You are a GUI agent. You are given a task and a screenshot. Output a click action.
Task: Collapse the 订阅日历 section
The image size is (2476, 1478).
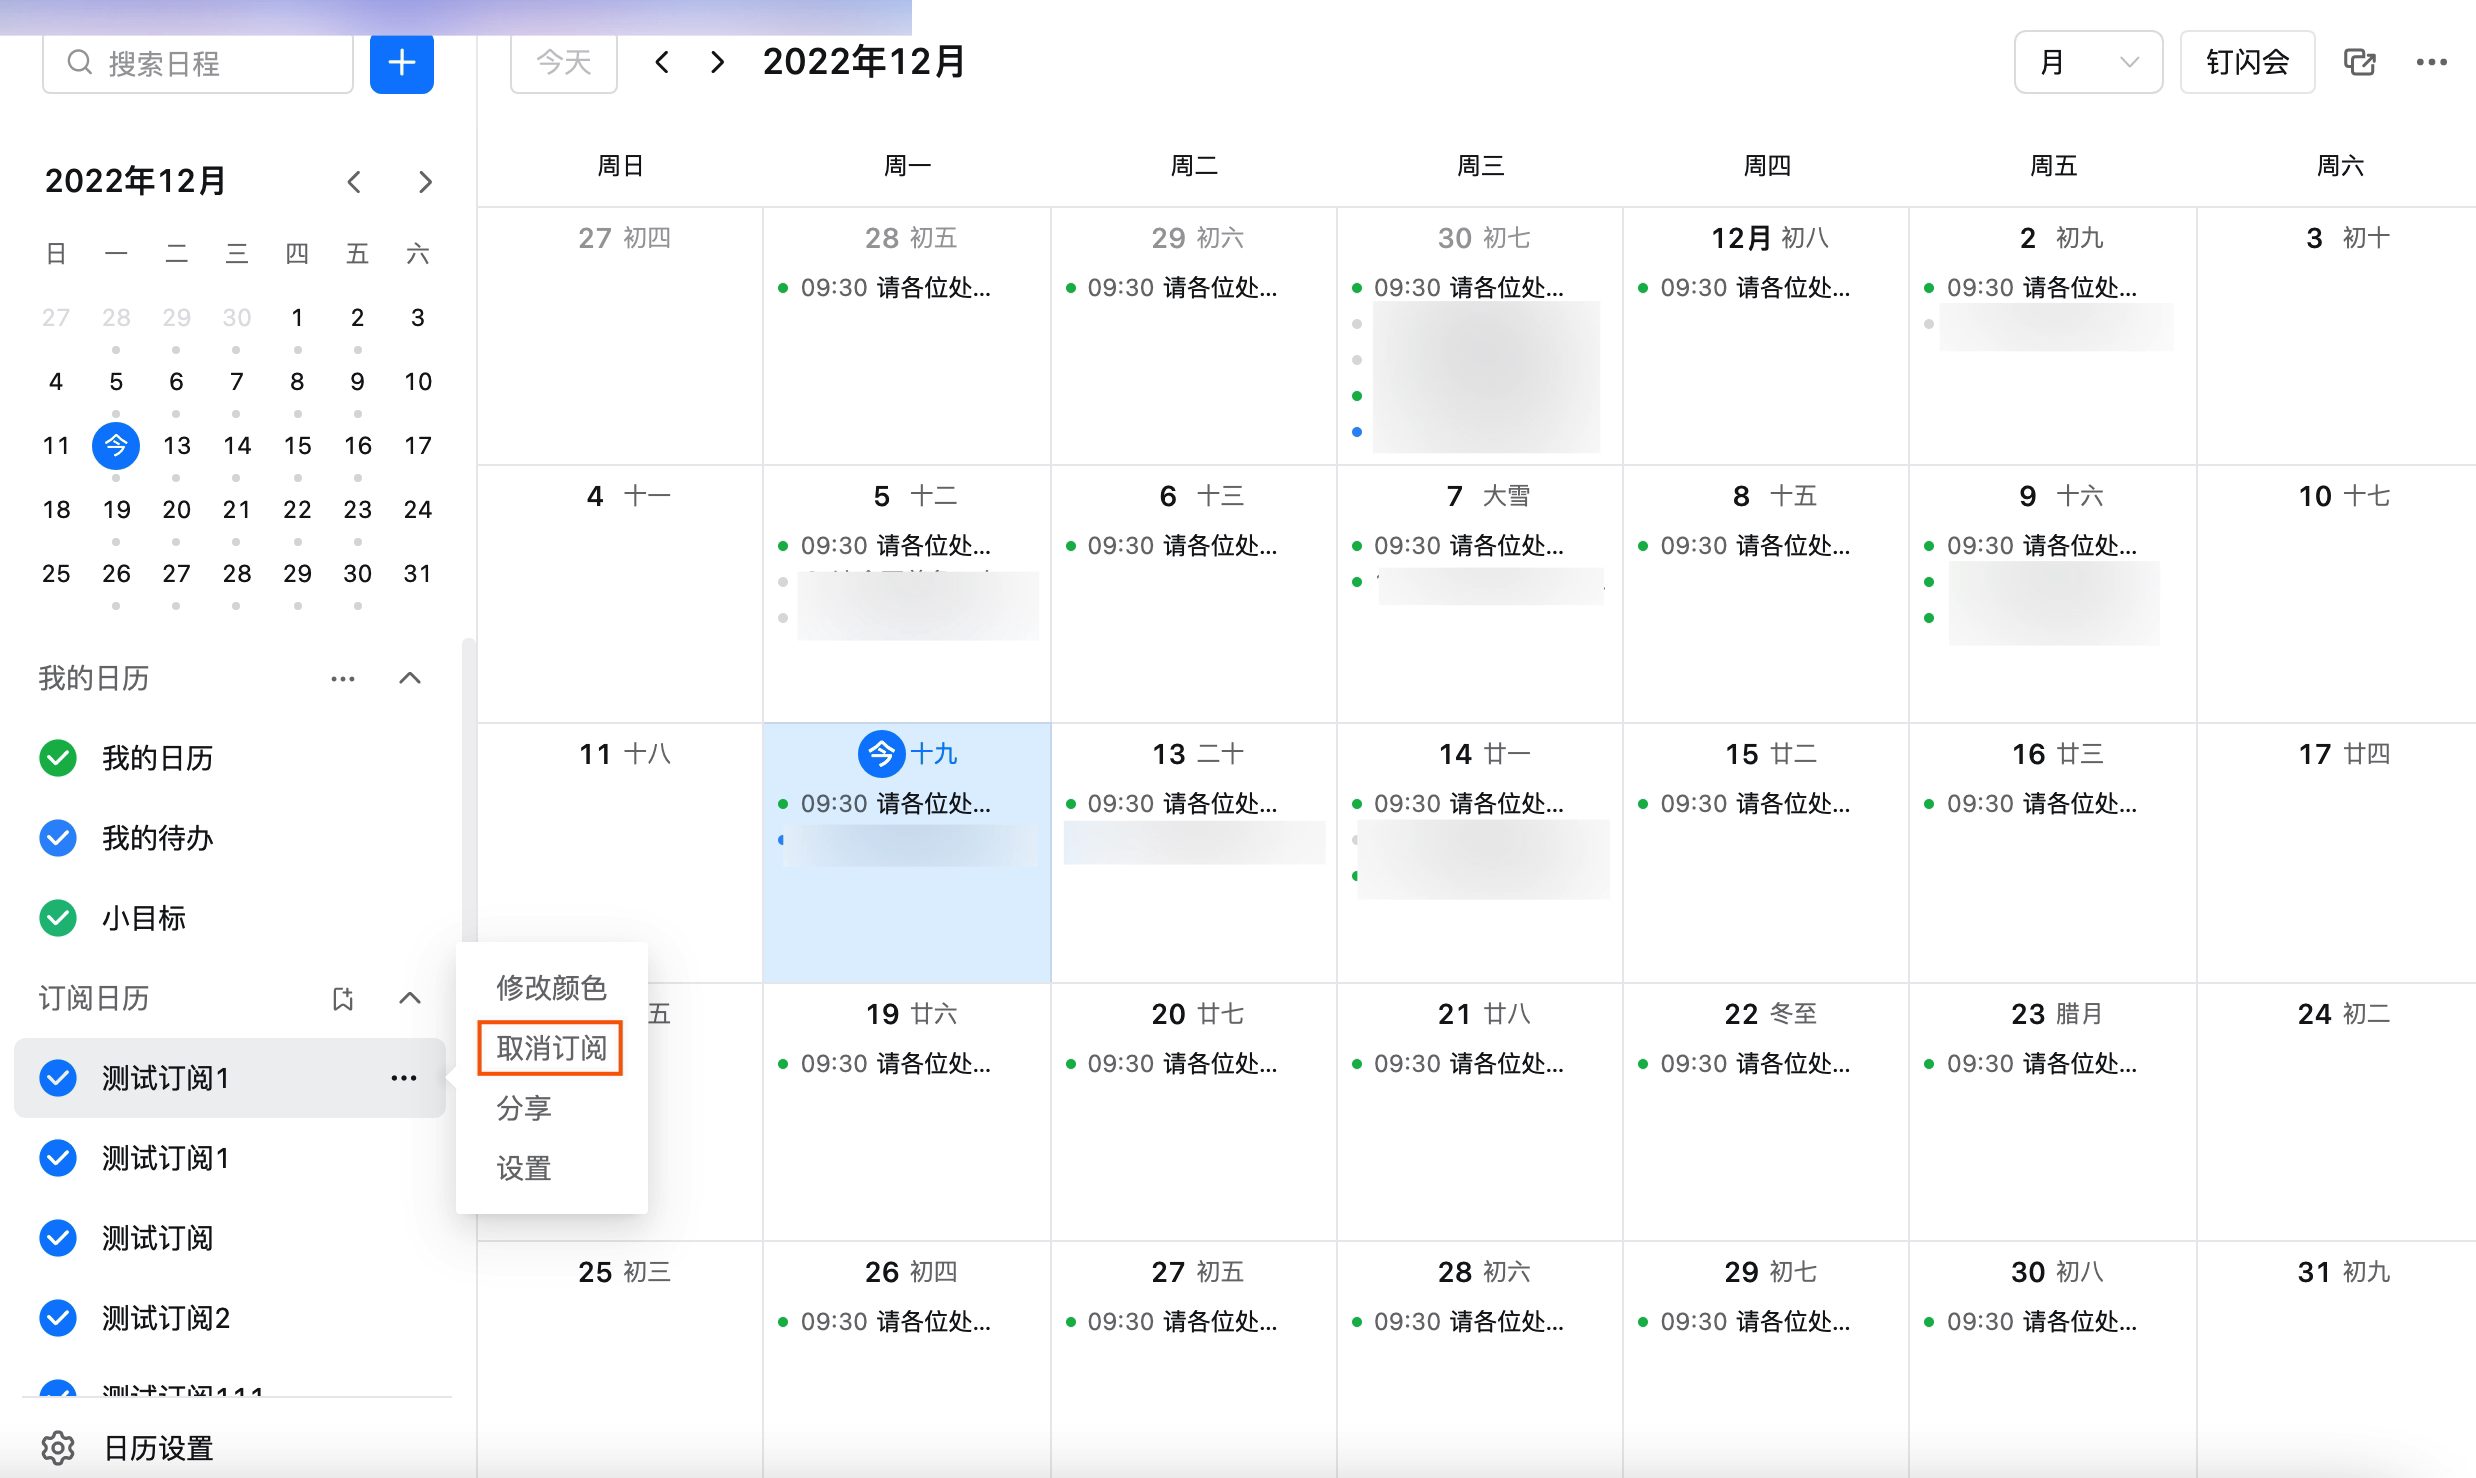(x=410, y=998)
